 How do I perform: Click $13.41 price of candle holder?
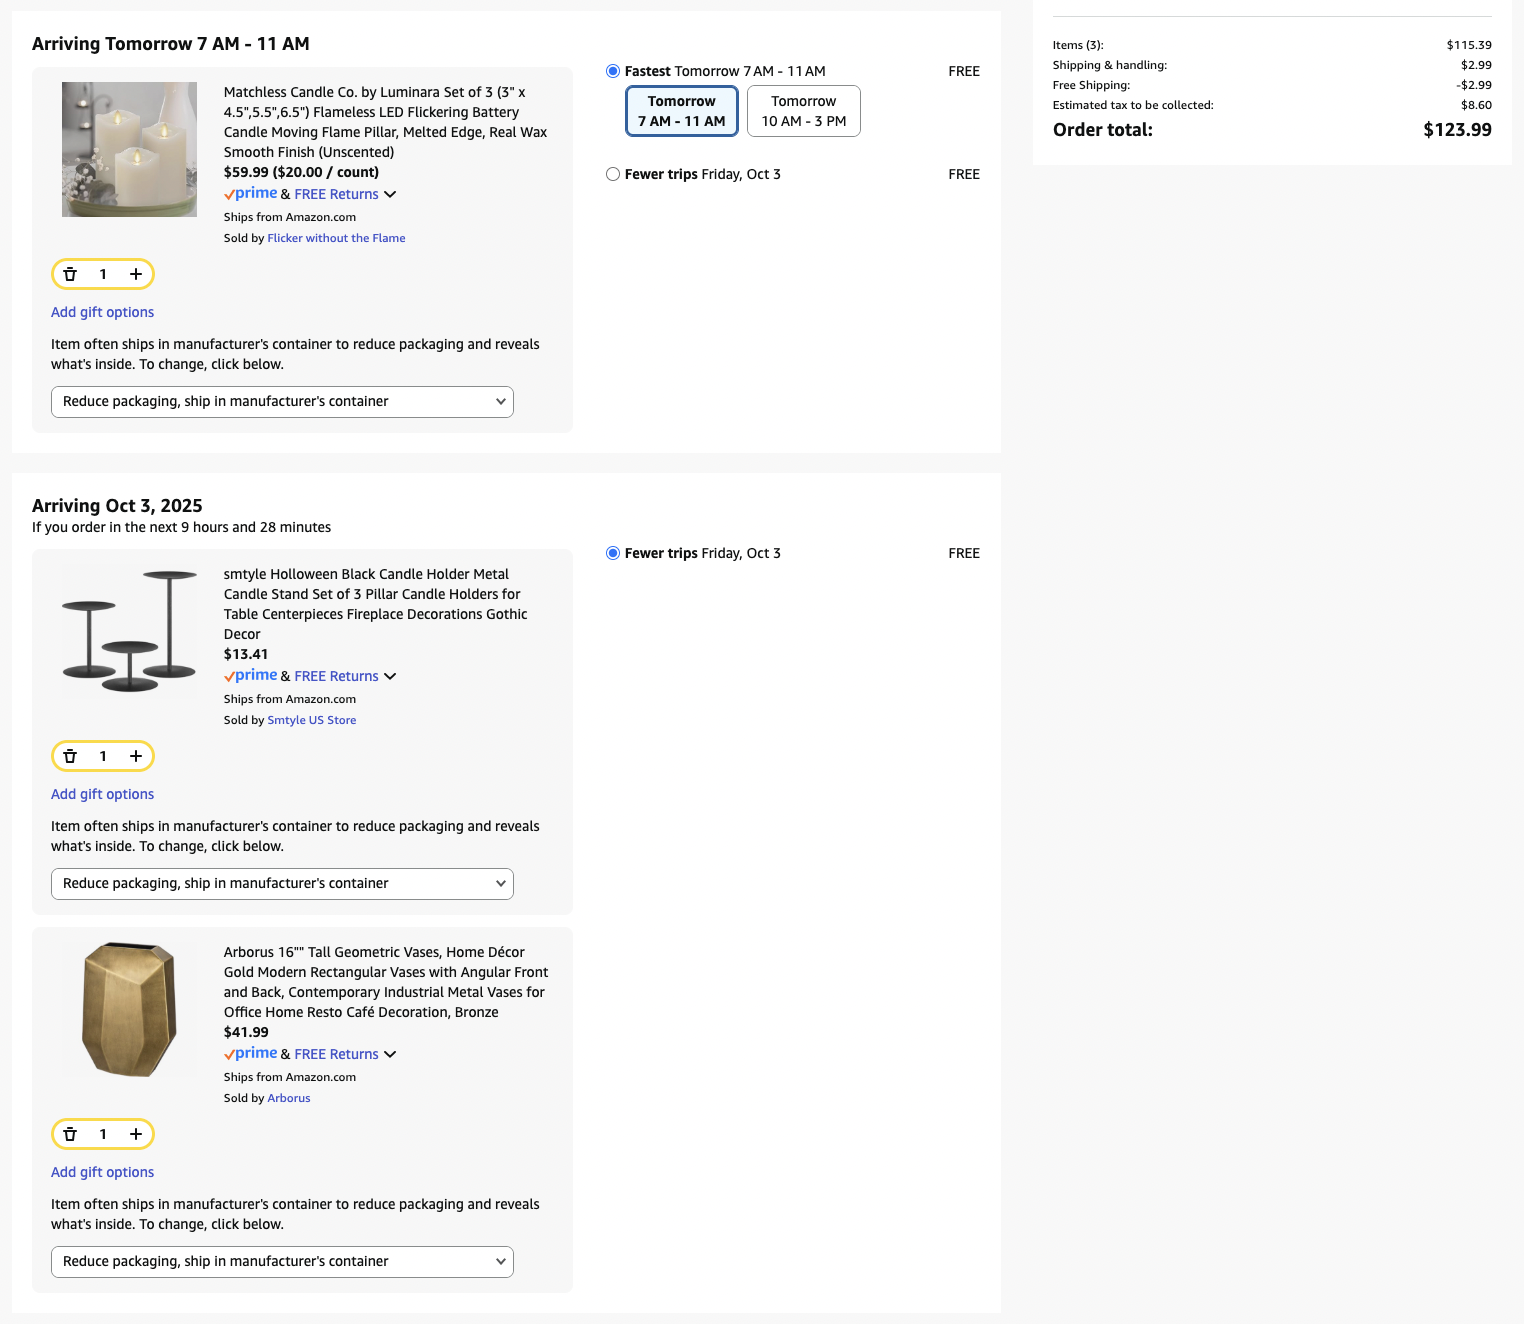(x=246, y=654)
